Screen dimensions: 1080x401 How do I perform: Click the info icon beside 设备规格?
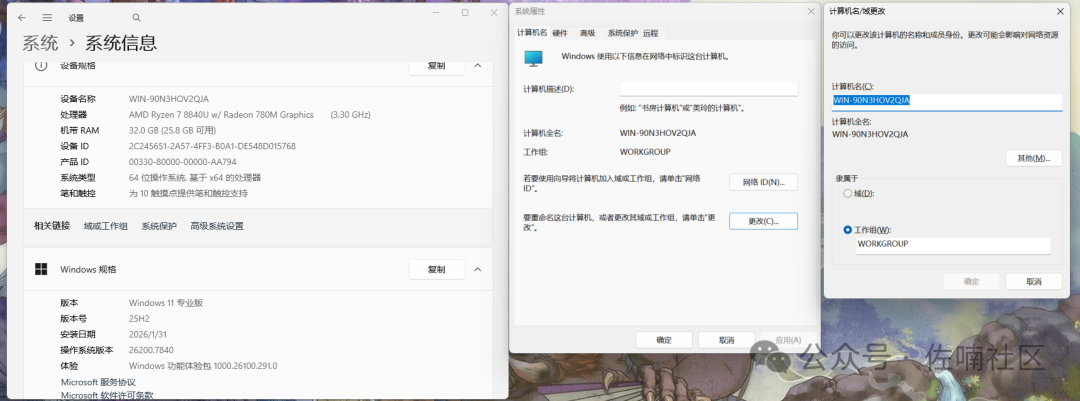[41, 65]
